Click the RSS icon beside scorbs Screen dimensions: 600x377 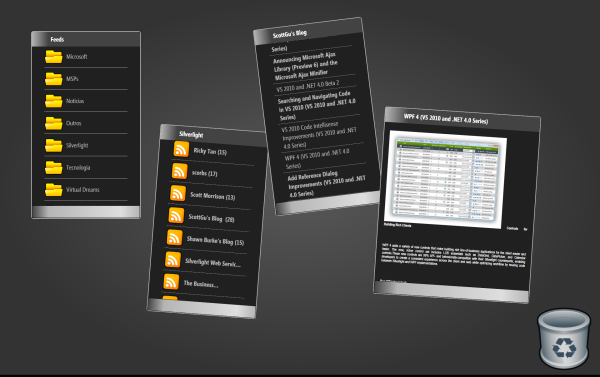(179, 171)
